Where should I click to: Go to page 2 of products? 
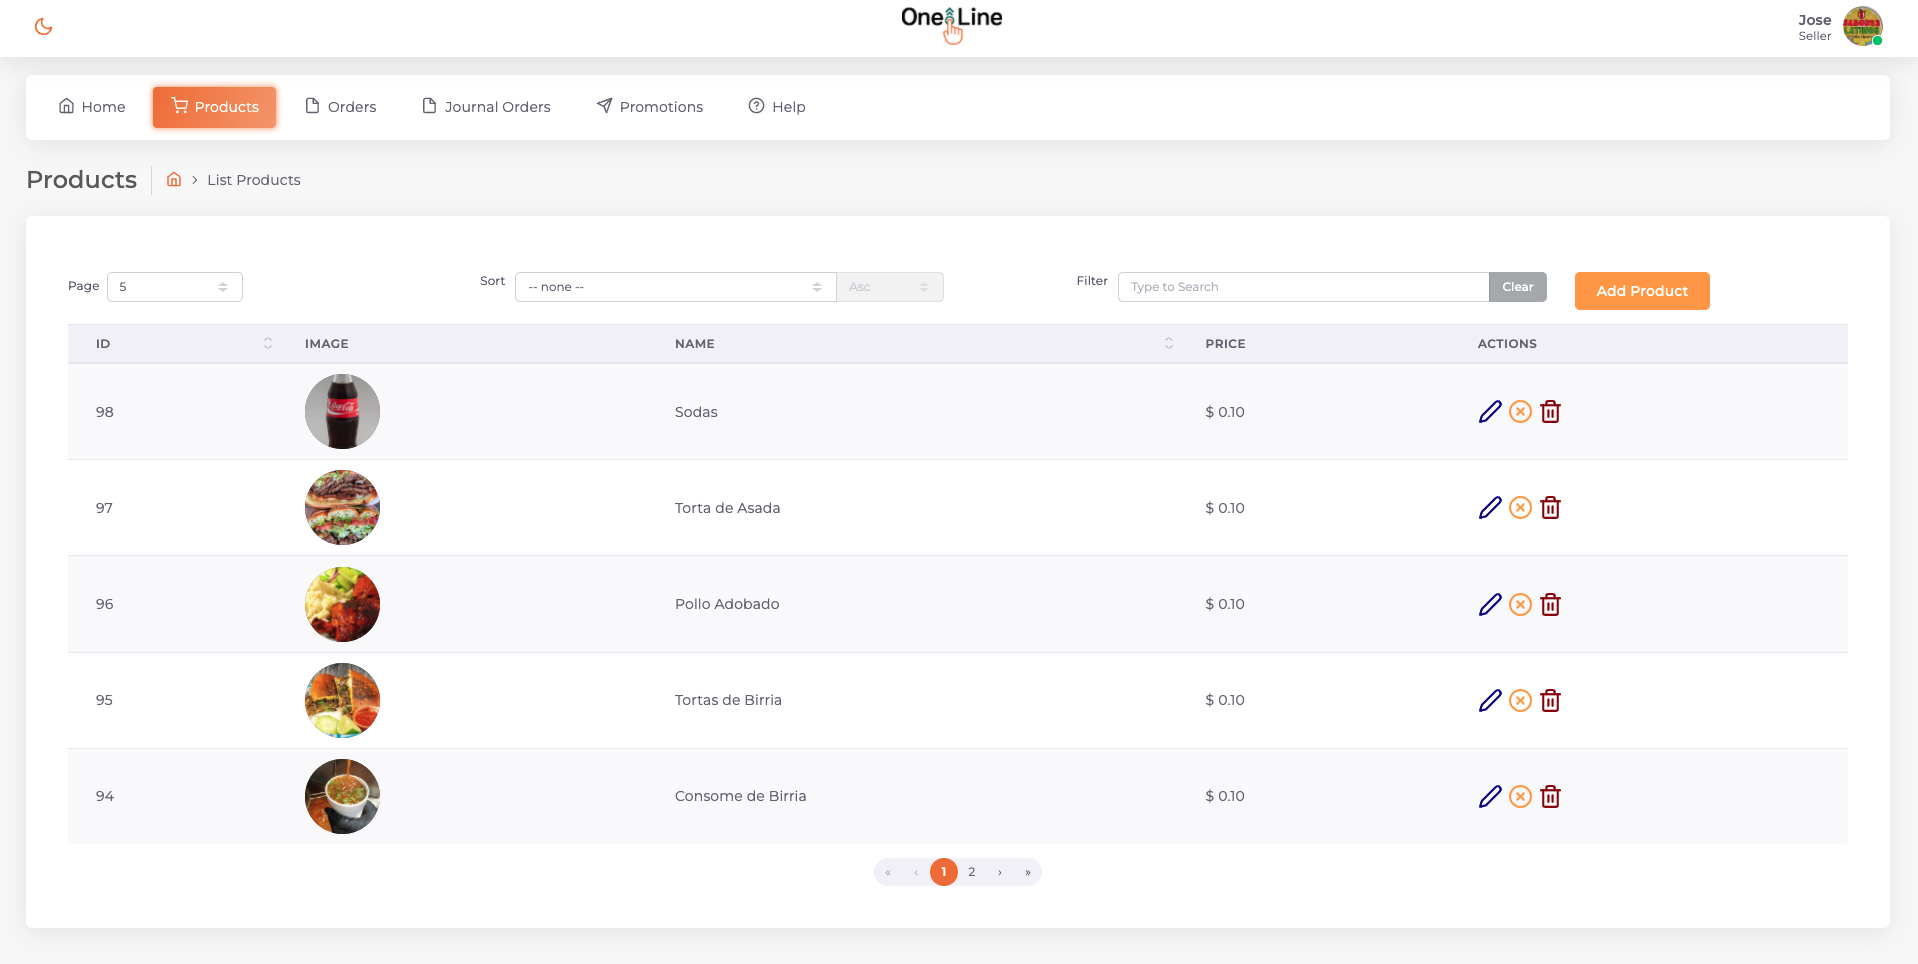click(971, 872)
